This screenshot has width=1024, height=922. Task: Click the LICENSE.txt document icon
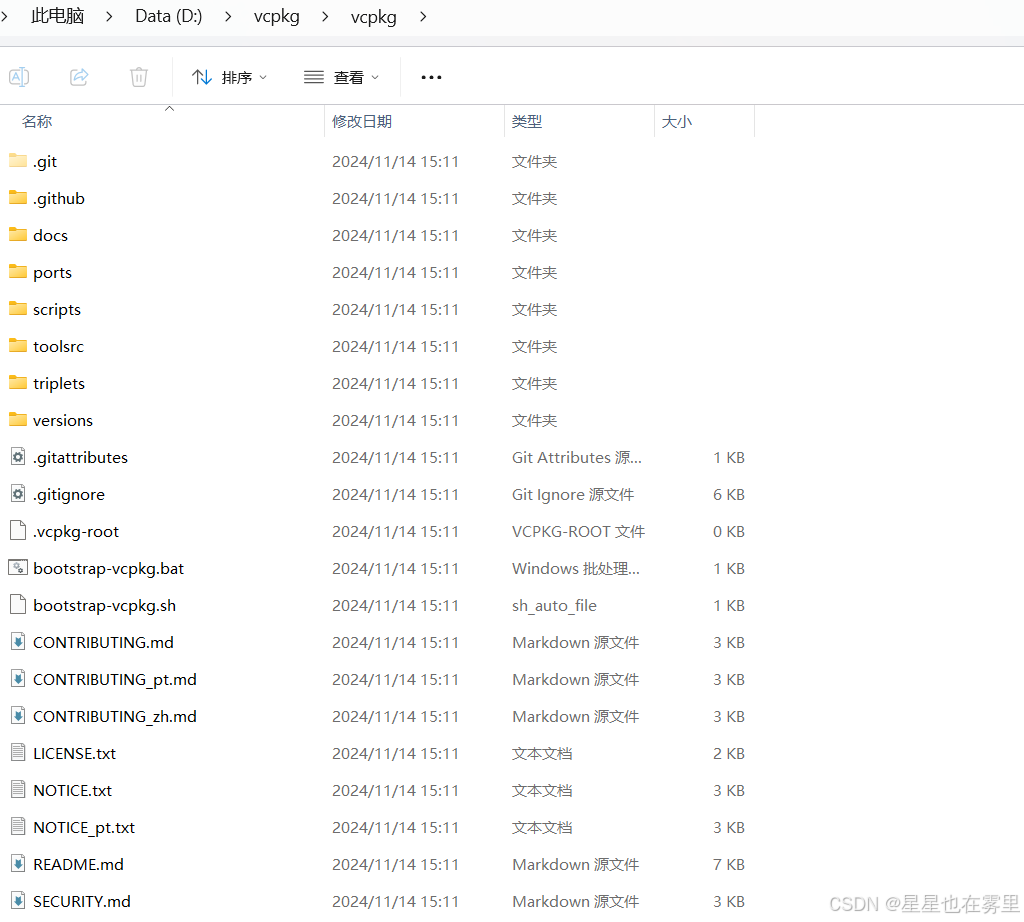(18, 753)
